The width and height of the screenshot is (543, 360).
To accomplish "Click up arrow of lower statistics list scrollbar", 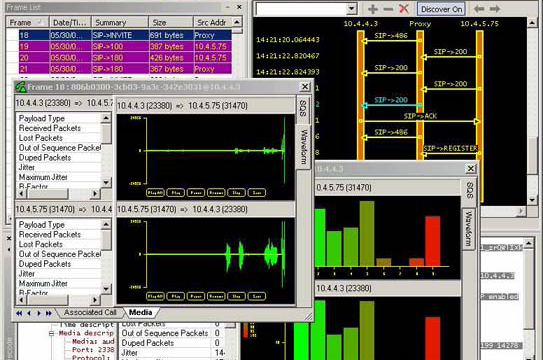I will tap(106, 224).
